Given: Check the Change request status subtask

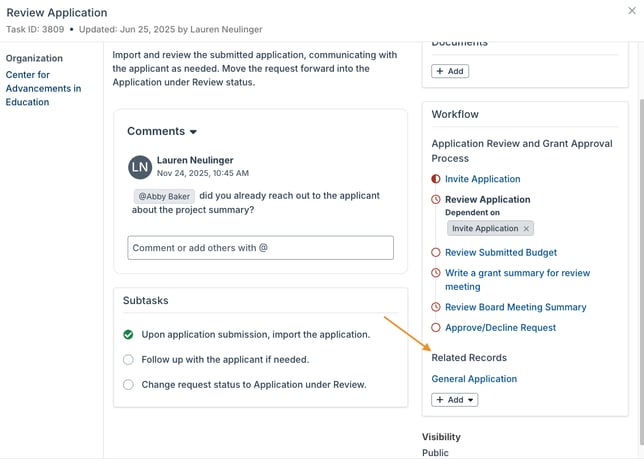Looking at the screenshot, I should (x=128, y=385).
